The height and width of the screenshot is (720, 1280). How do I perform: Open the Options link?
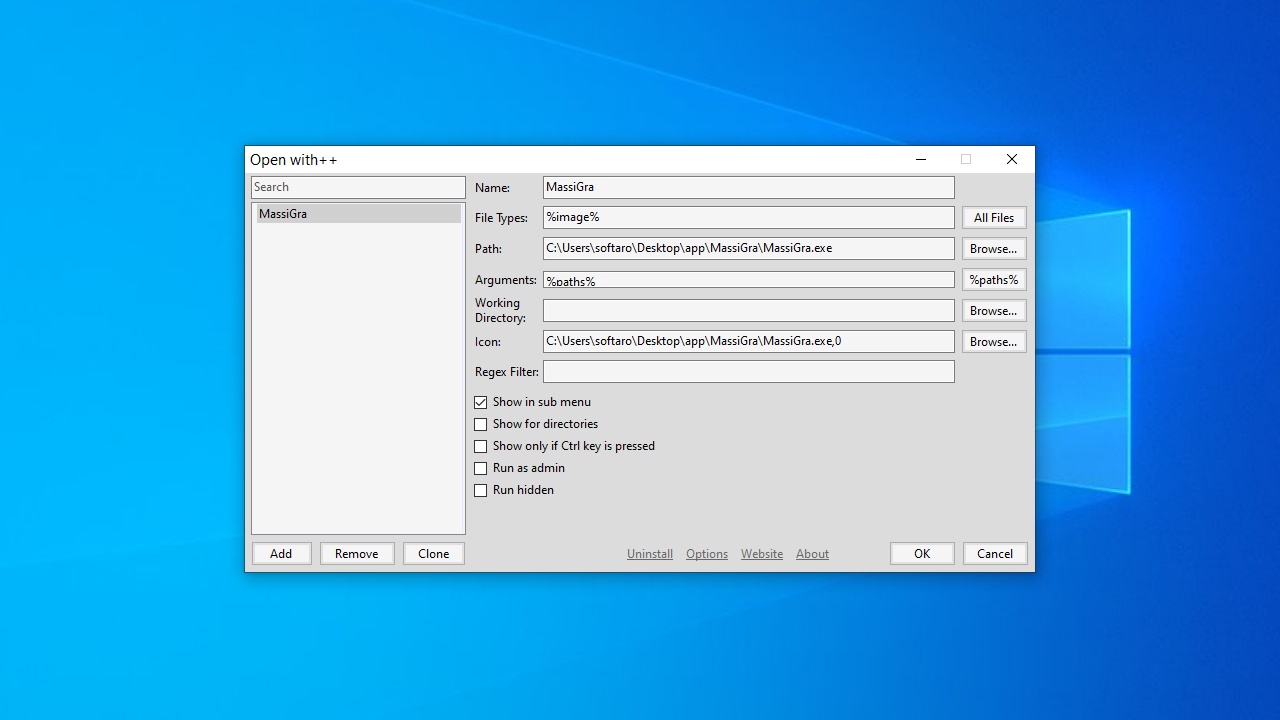pos(707,554)
